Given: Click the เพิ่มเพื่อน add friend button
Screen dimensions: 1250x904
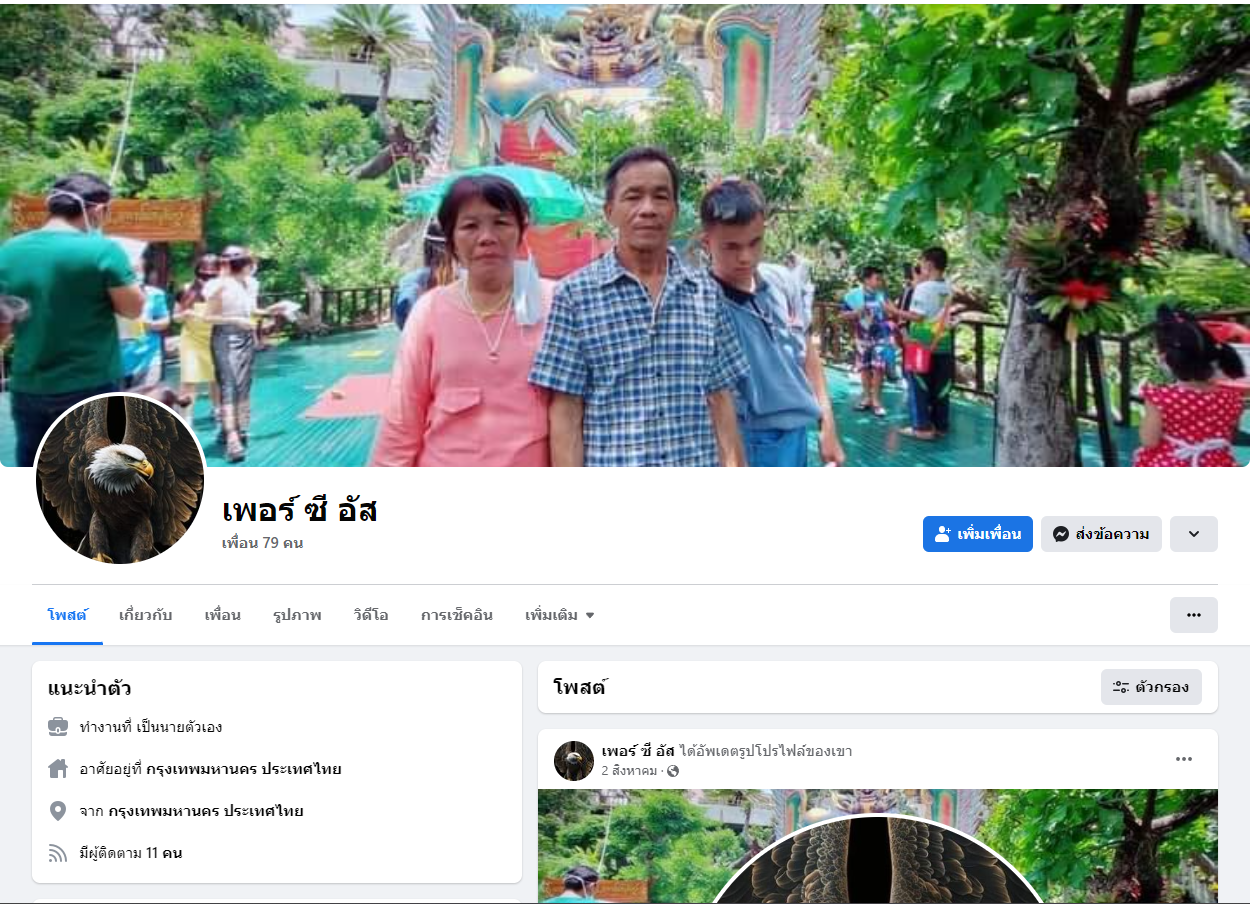Looking at the screenshot, I should click(977, 534).
